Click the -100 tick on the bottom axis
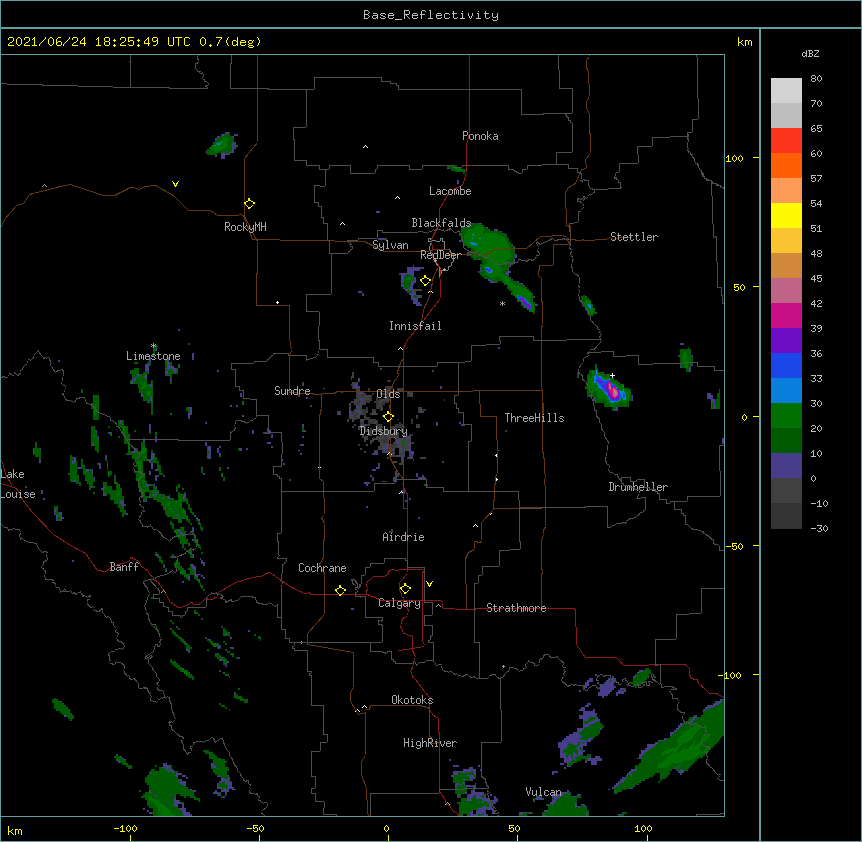This screenshot has width=862, height=842. coord(125,828)
